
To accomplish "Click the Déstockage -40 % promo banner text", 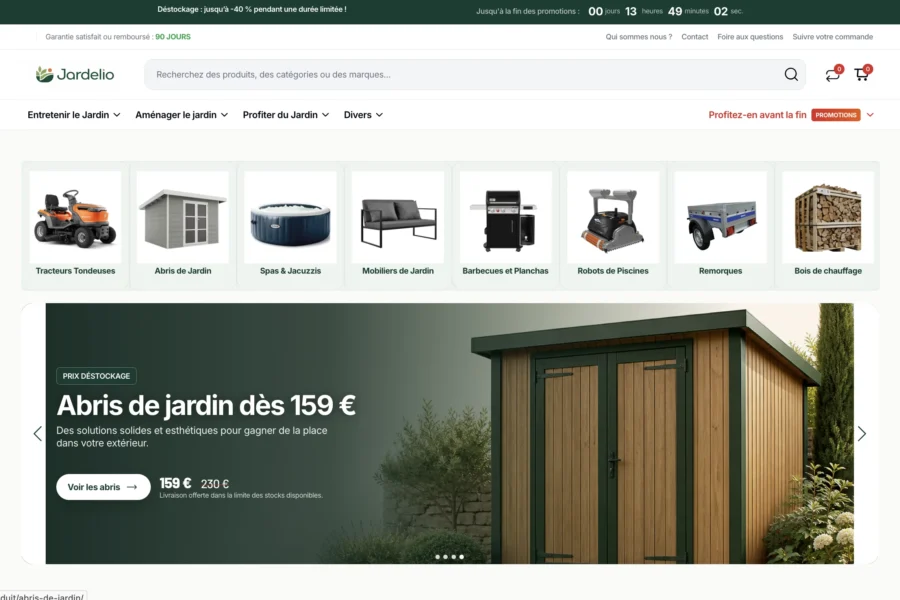I will (x=251, y=9).
